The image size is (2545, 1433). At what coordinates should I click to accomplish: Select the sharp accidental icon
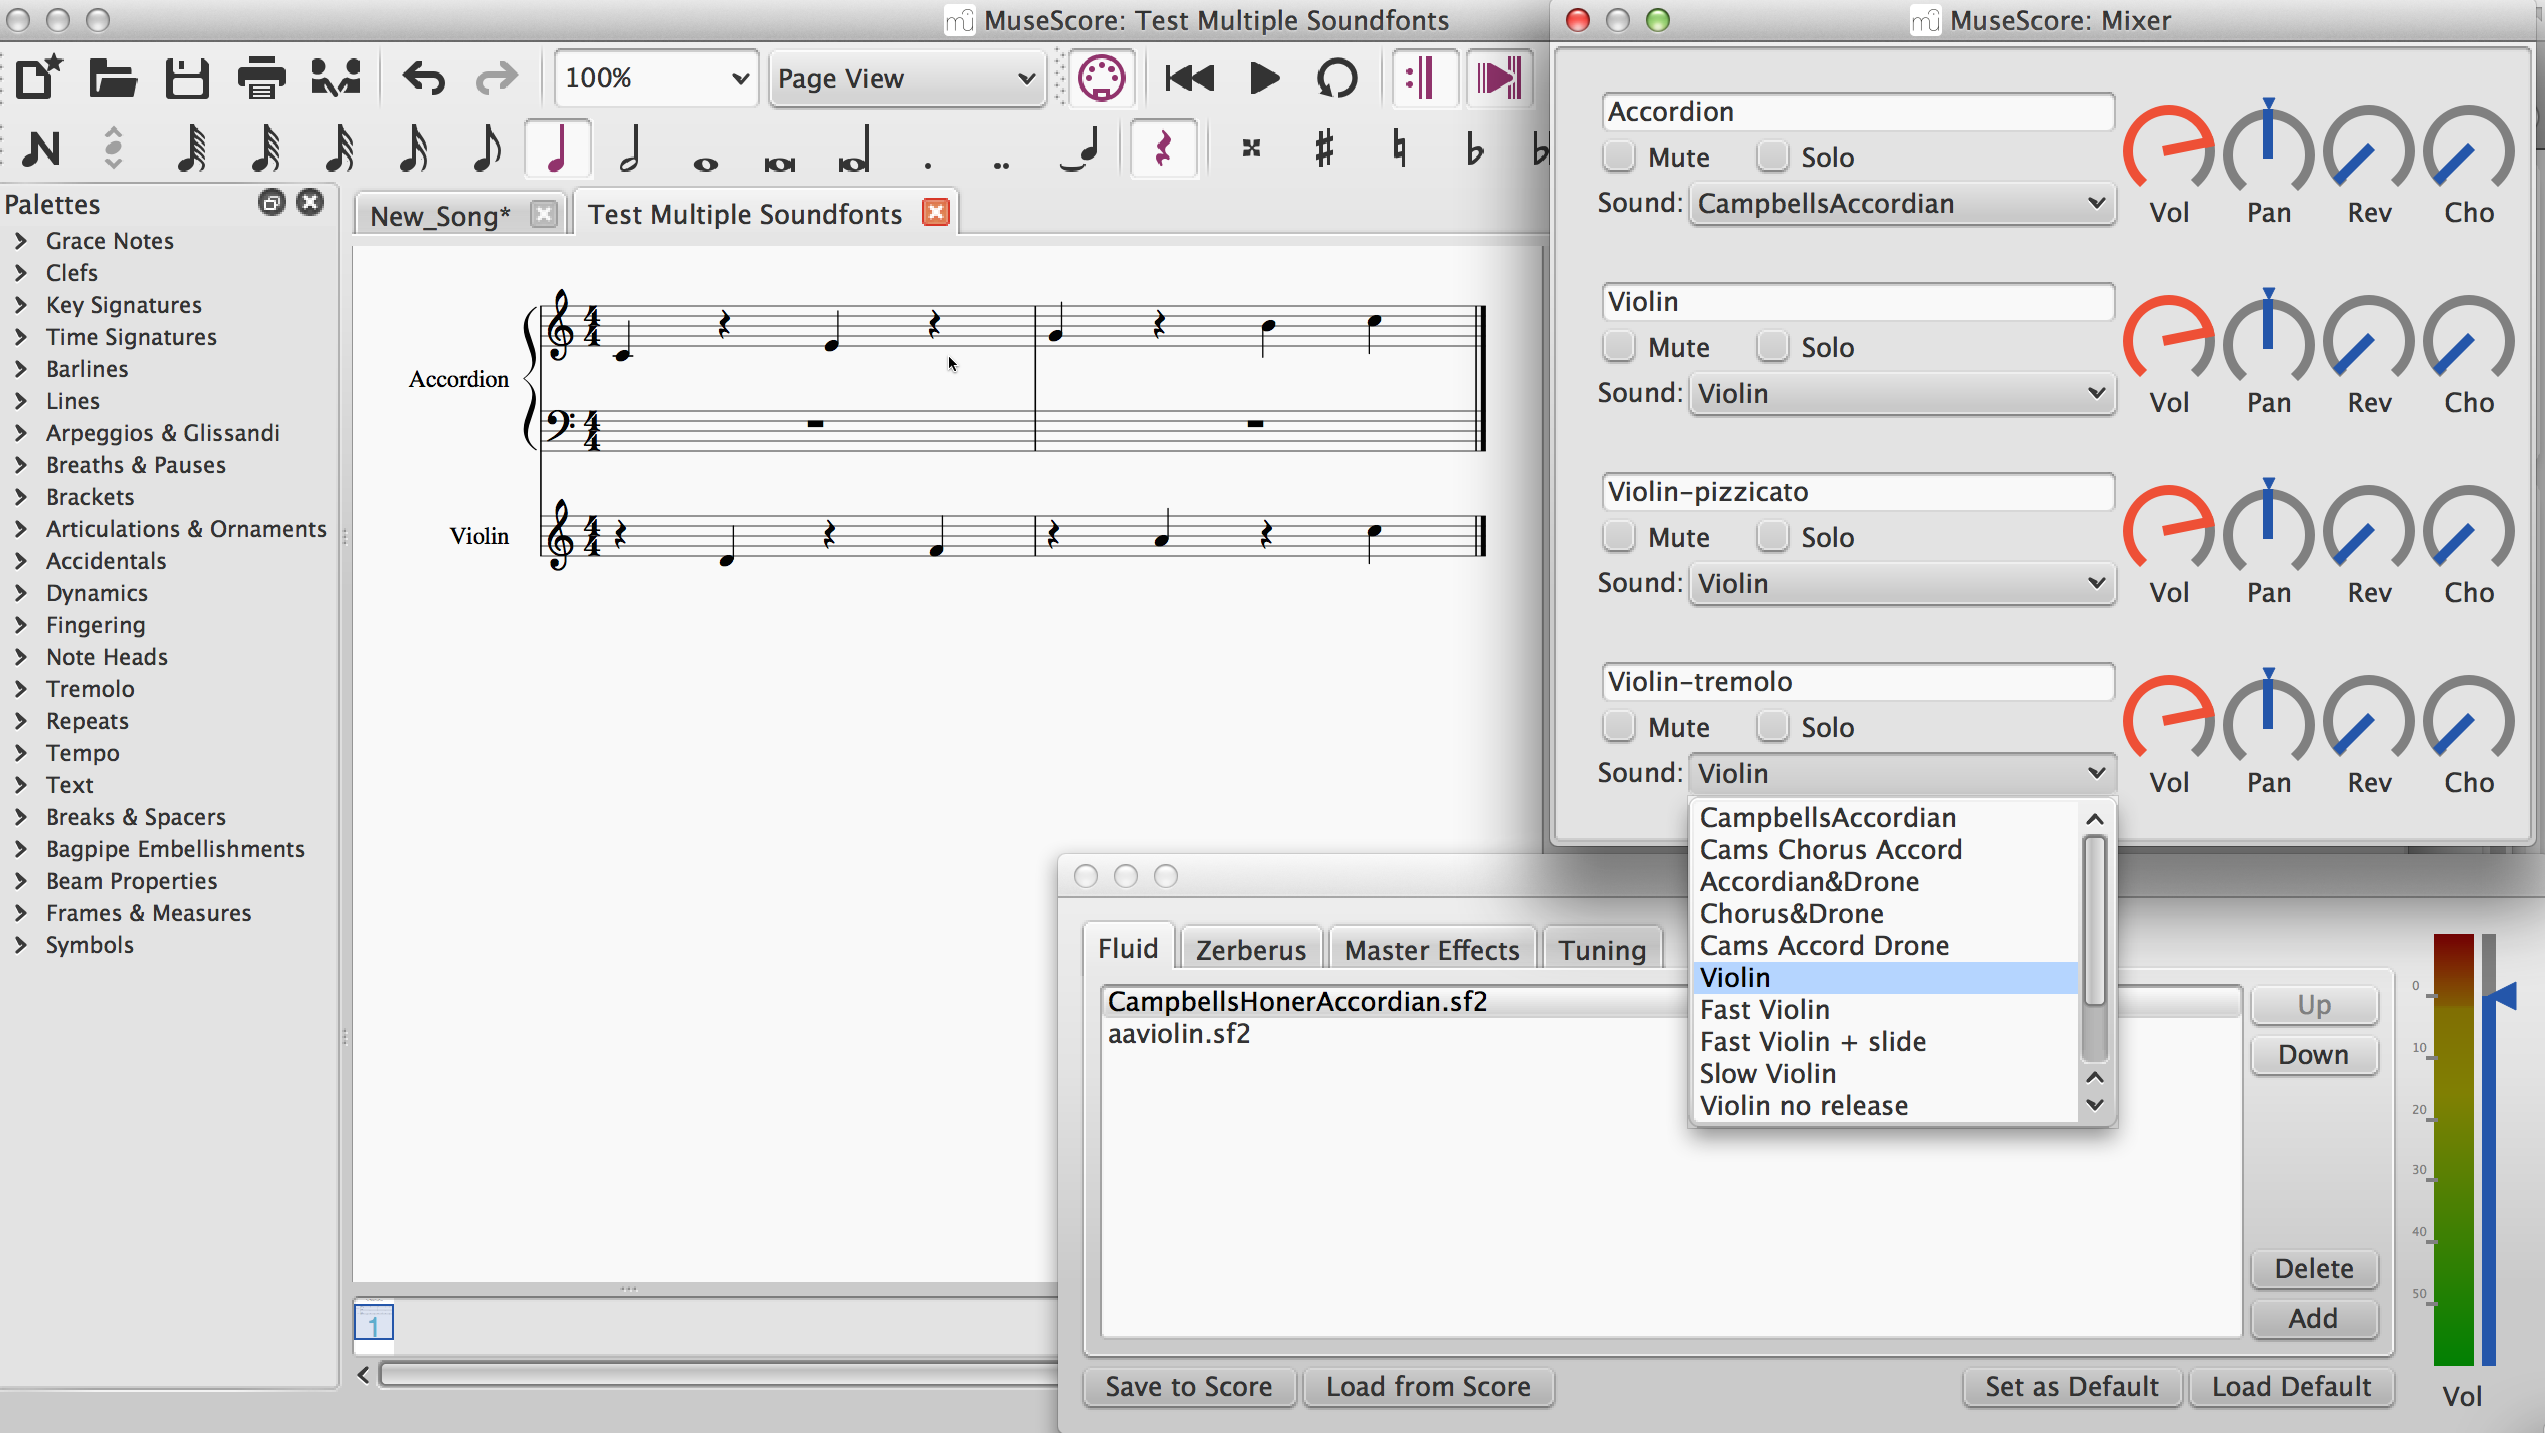pyautogui.click(x=1321, y=150)
